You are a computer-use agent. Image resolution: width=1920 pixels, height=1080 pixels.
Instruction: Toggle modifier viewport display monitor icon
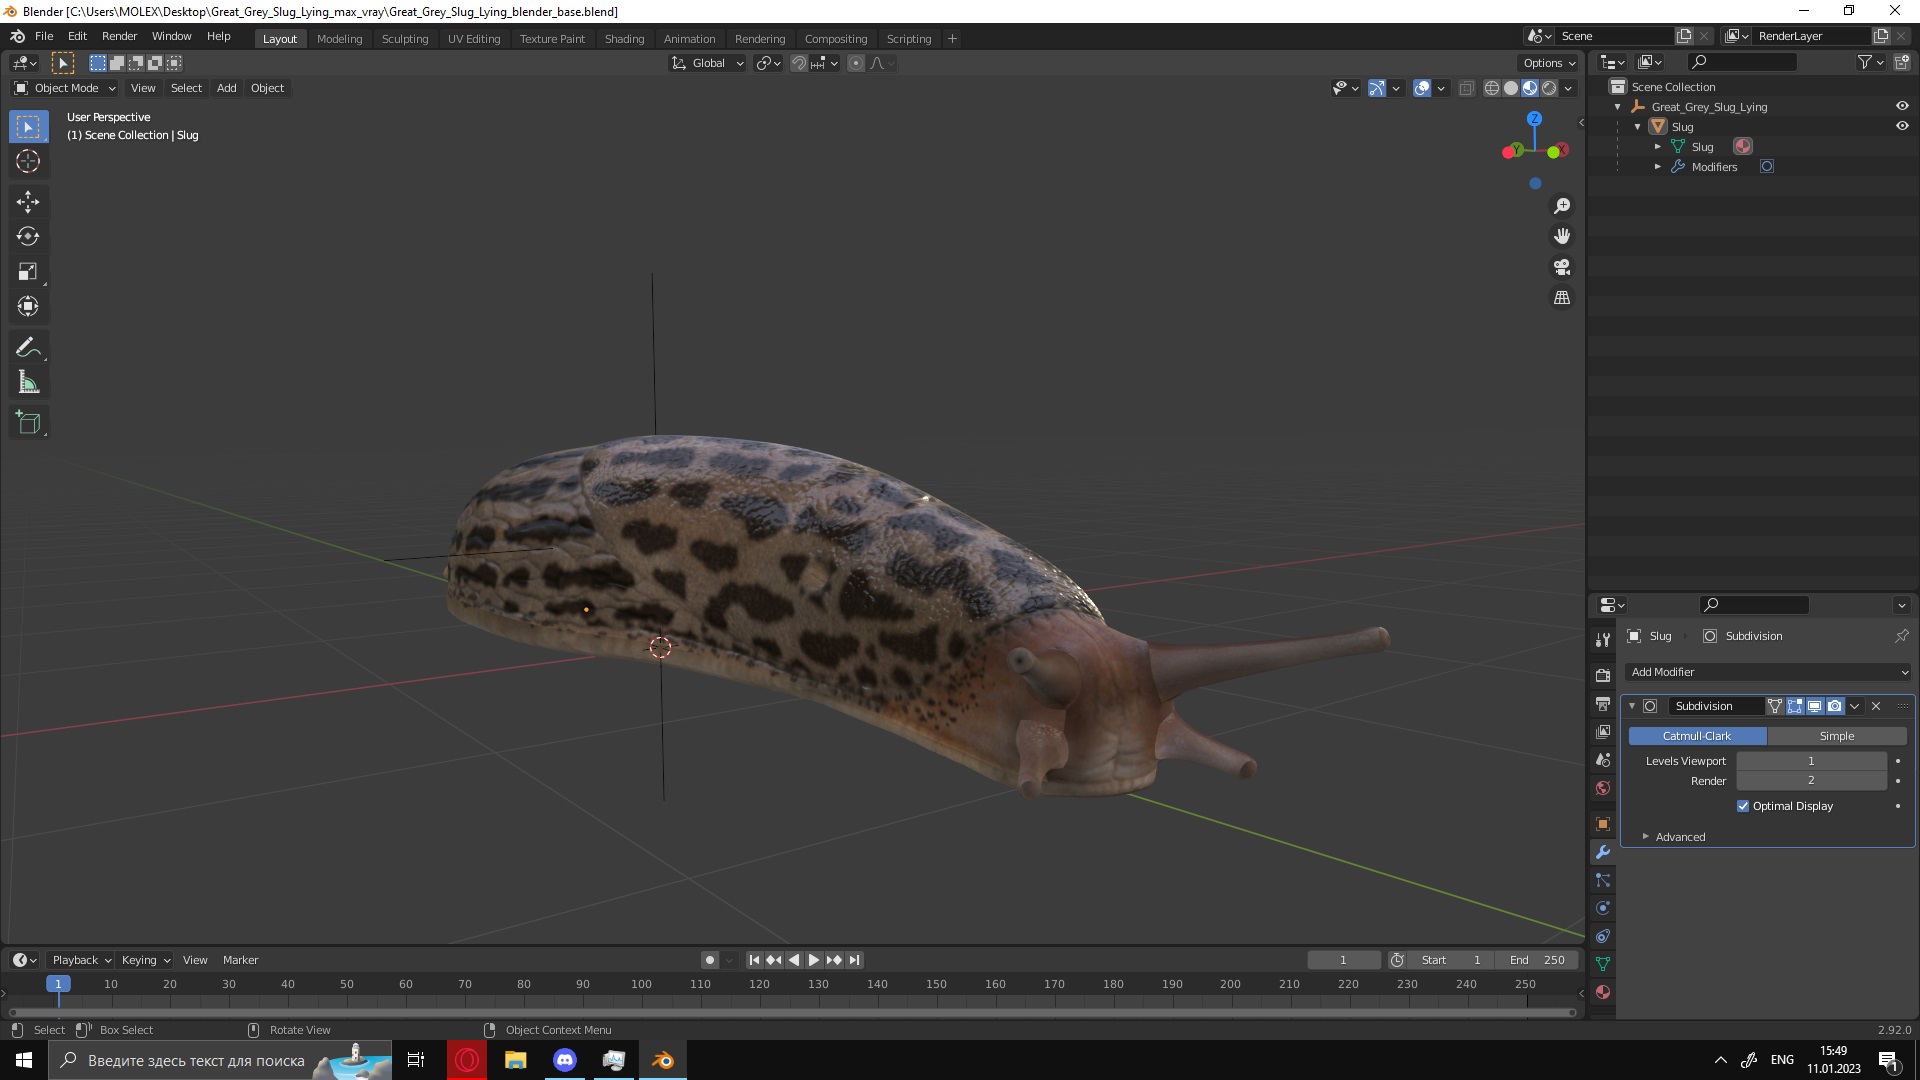tap(1815, 706)
